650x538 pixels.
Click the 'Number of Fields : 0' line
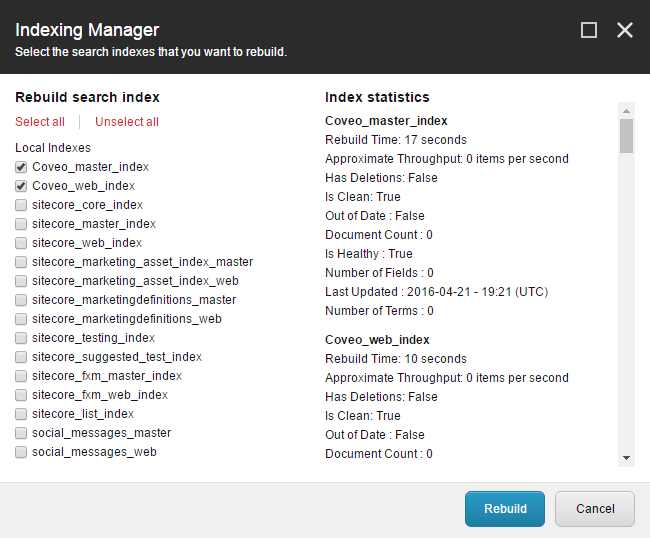point(379,273)
